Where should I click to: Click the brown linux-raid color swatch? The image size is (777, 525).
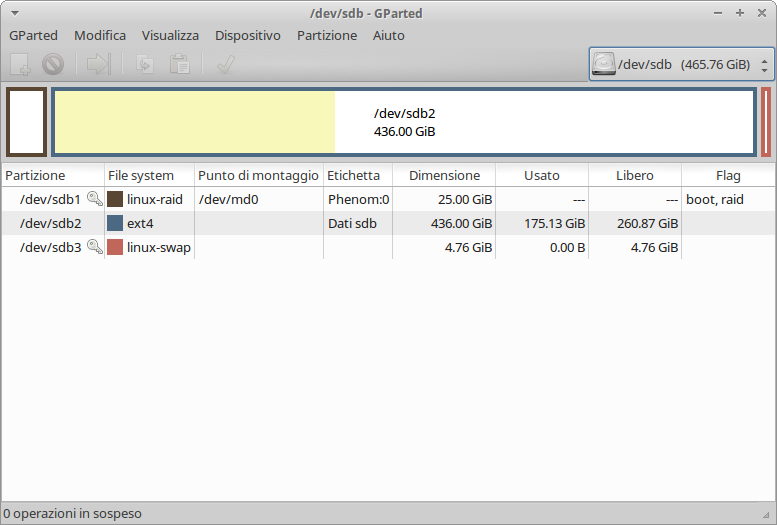(115, 199)
